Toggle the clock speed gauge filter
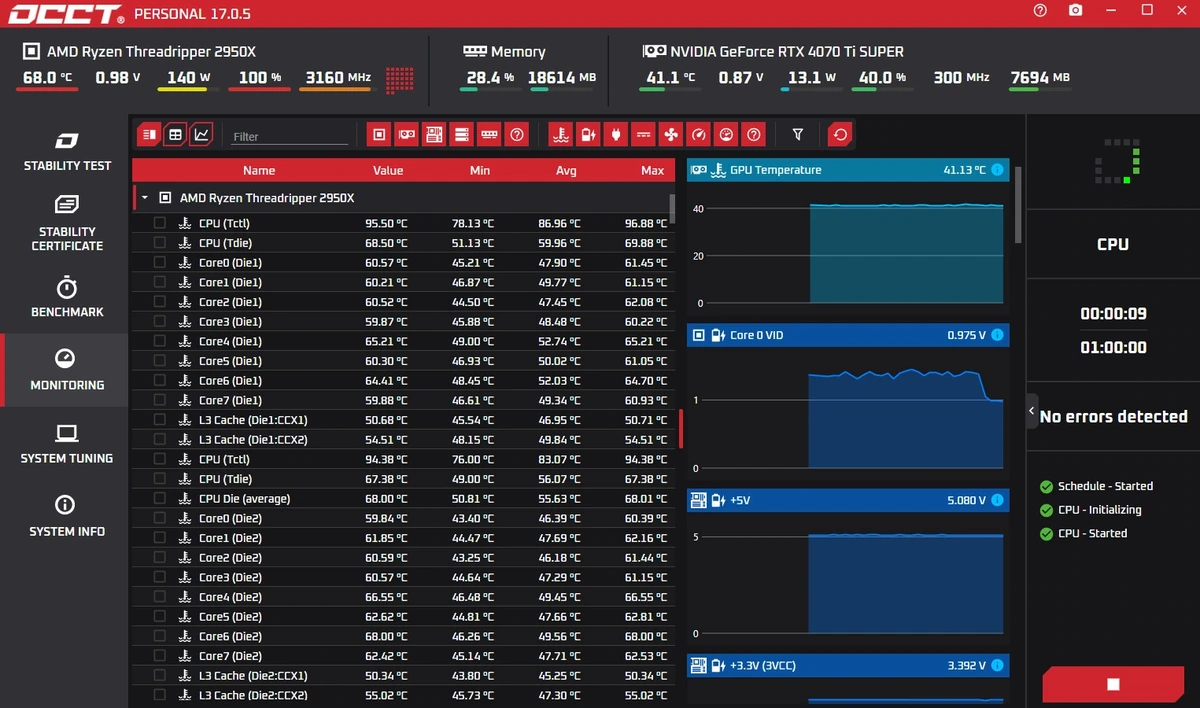The image size is (1200, 708). pyautogui.click(x=699, y=134)
